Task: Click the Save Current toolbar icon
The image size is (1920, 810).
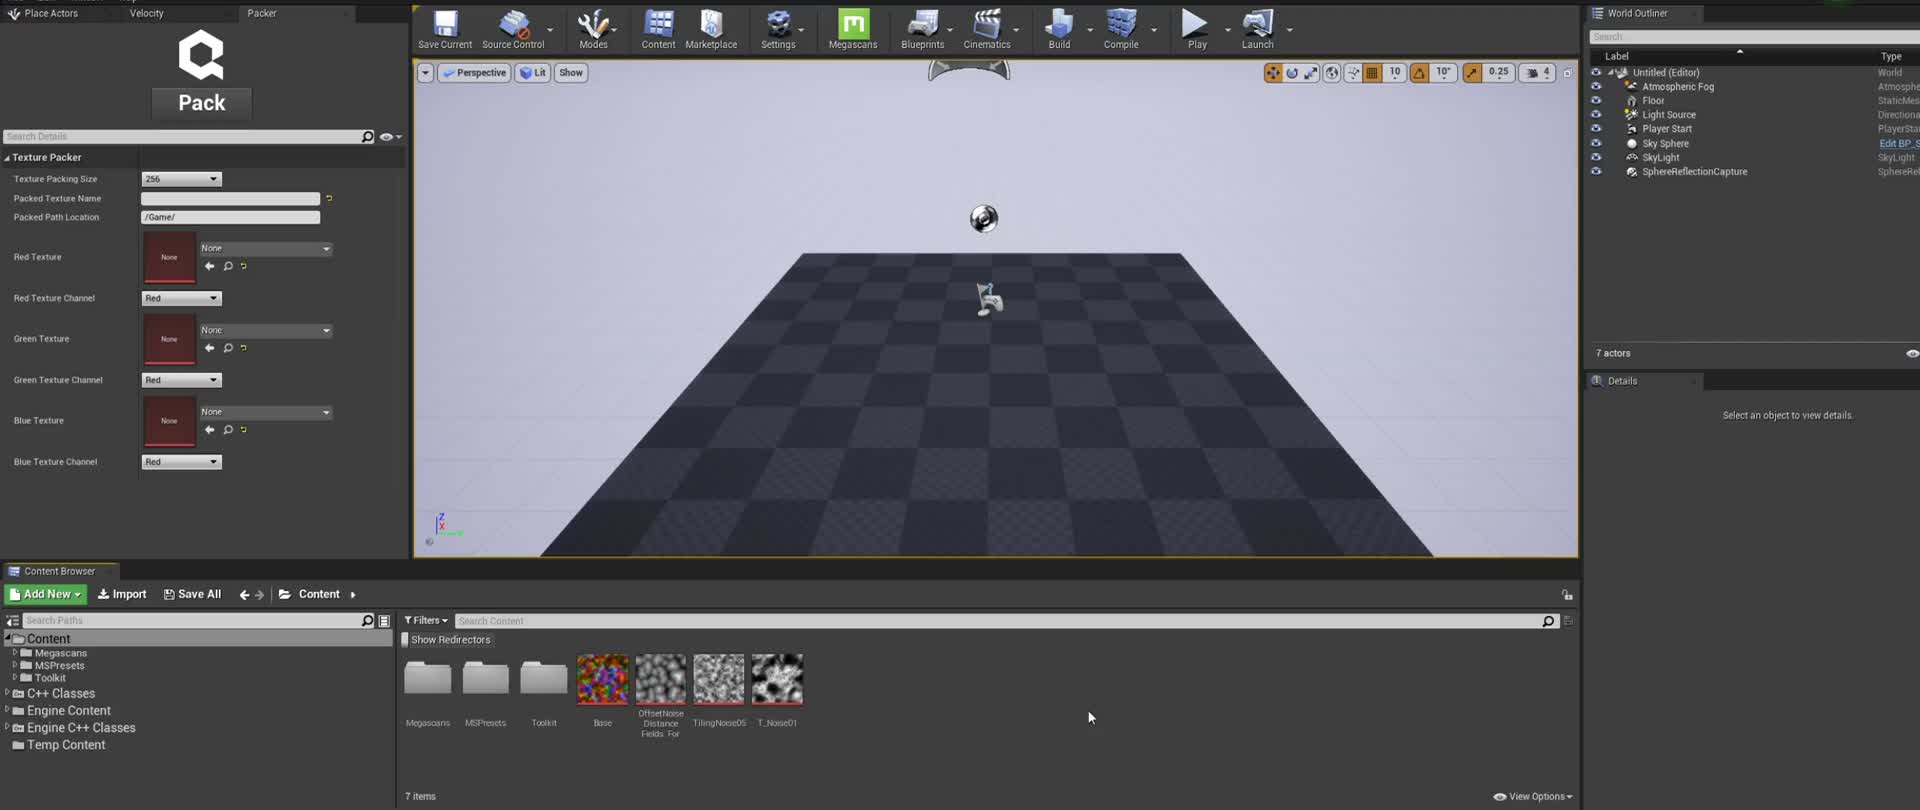Action: pos(445,25)
